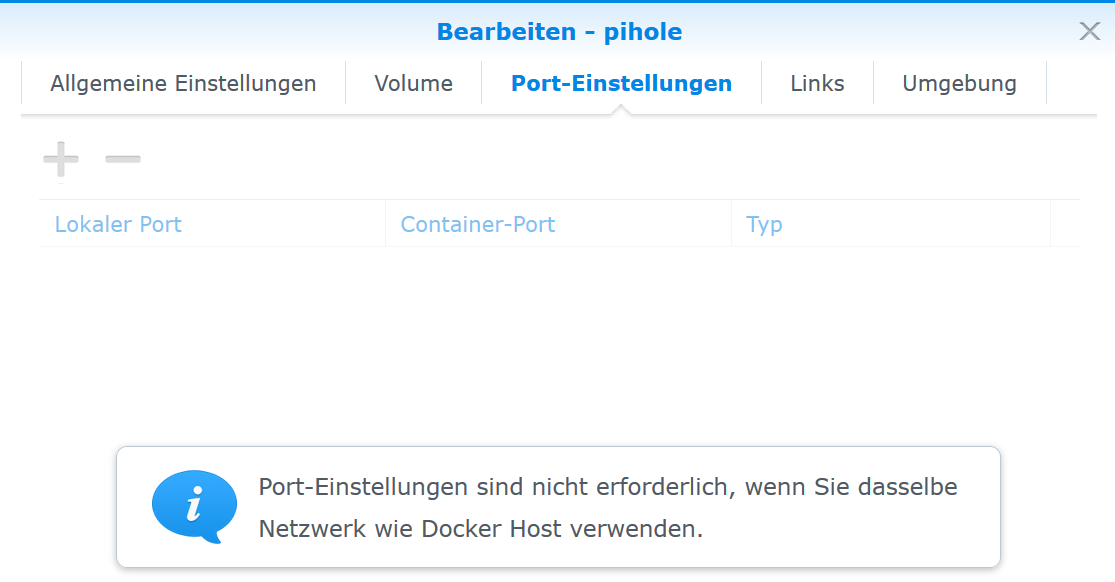1115x582 pixels.
Task: Remove port mapping using the minus icon
Action: (123, 159)
